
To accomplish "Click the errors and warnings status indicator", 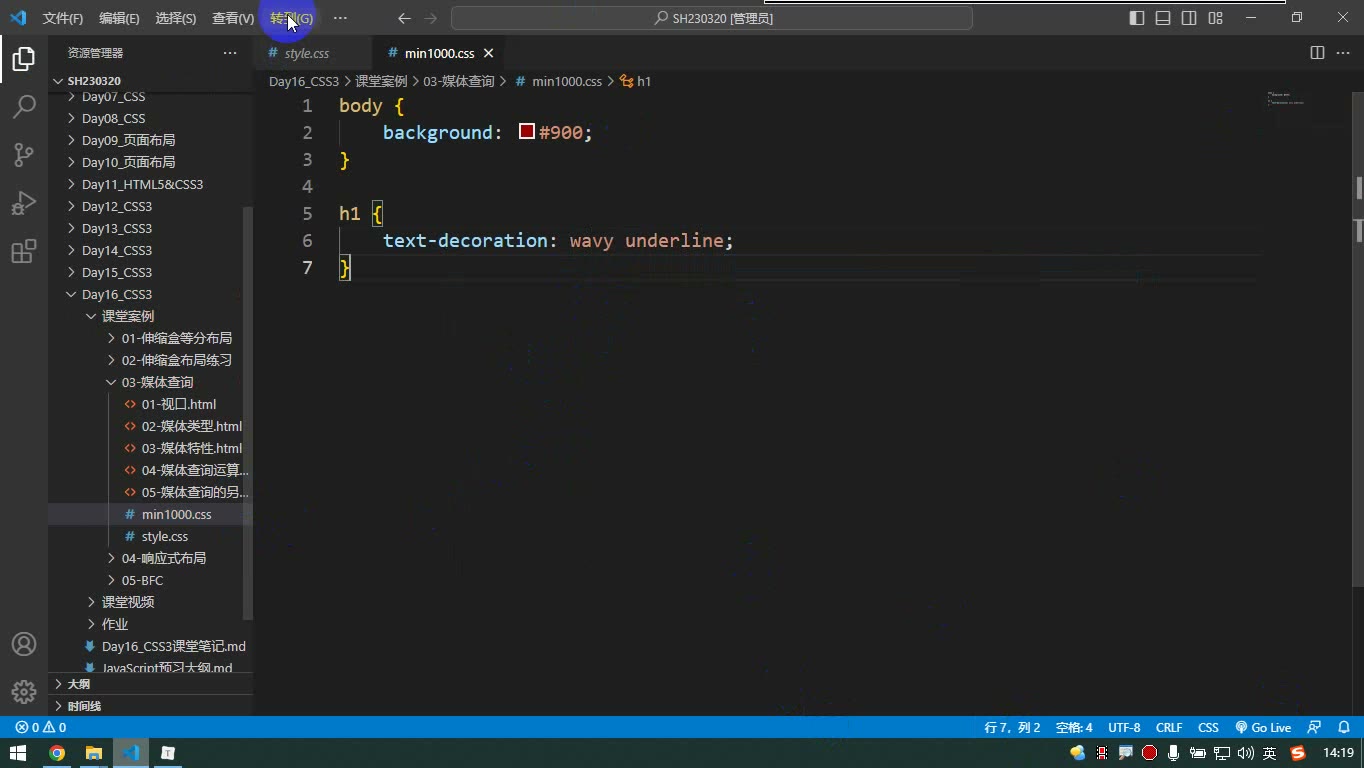I will (x=41, y=727).
